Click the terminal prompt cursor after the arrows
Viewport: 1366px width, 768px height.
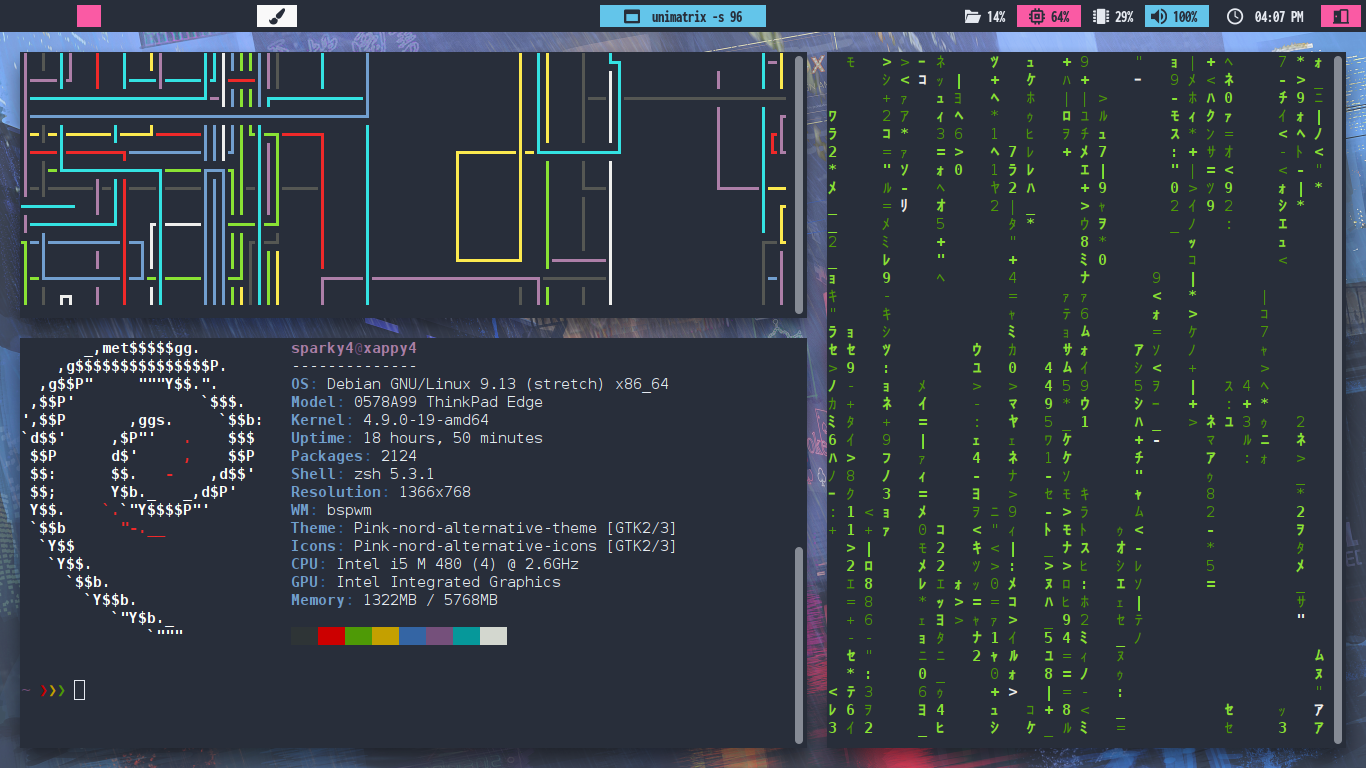click(x=80, y=690)
